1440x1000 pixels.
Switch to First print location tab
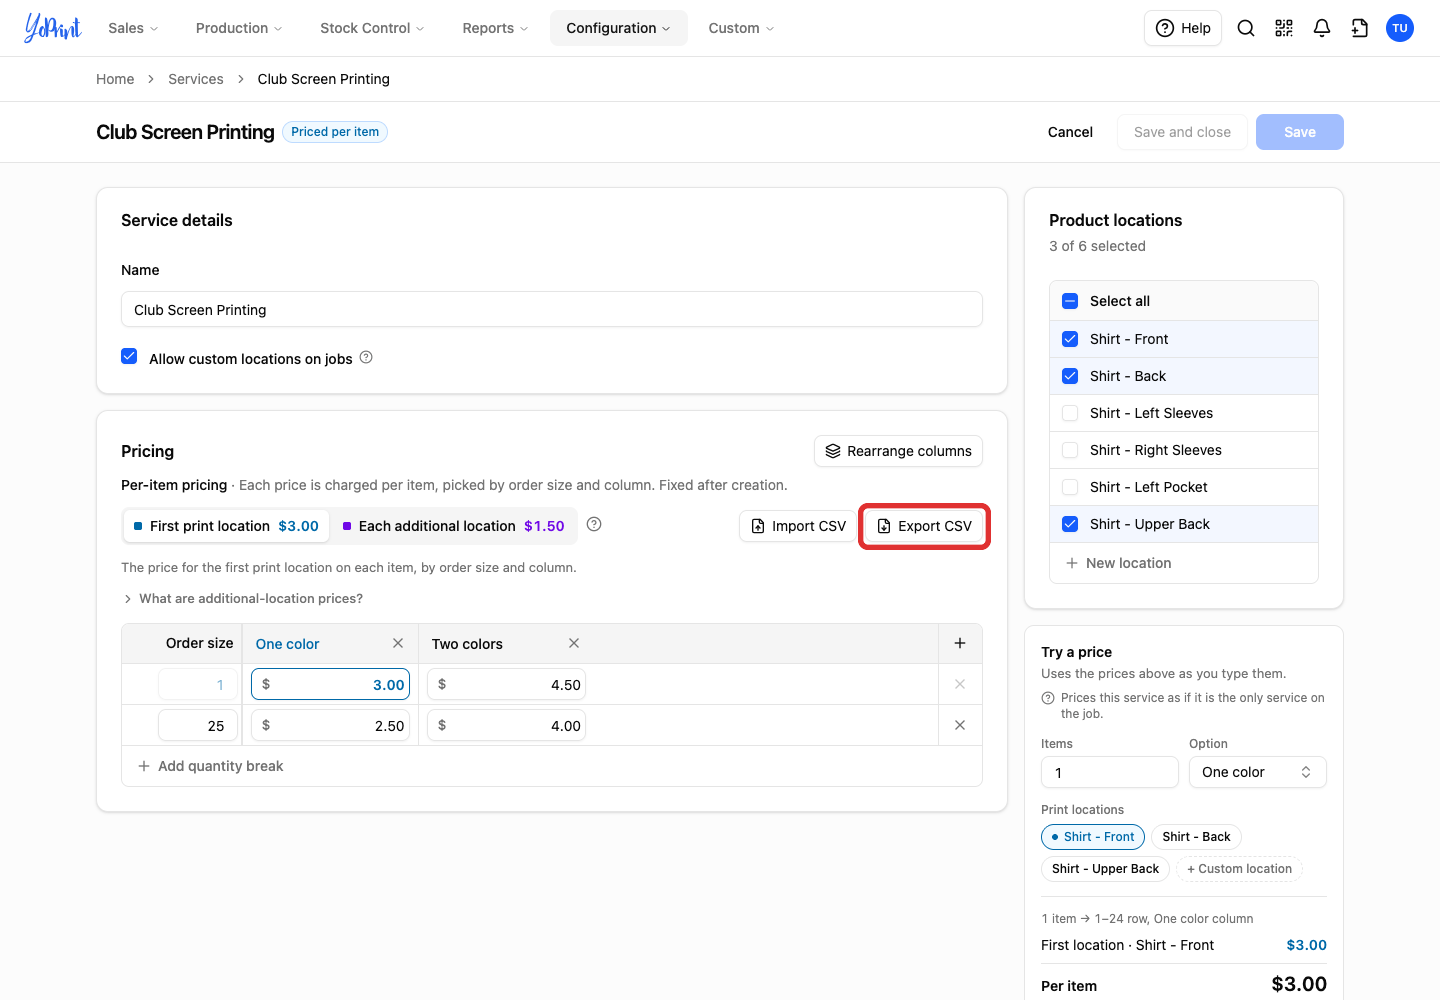click(226, 526)
